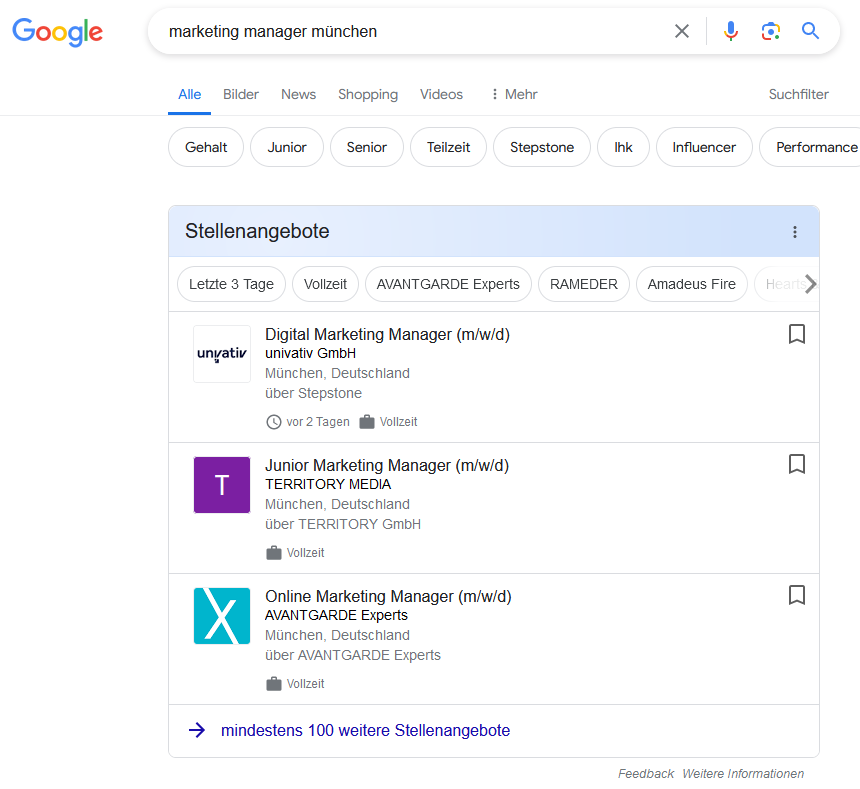860x789 pixels.
Task: Filter jobs by AVANTGARDE Experts chip
Action: pos(448,284)
